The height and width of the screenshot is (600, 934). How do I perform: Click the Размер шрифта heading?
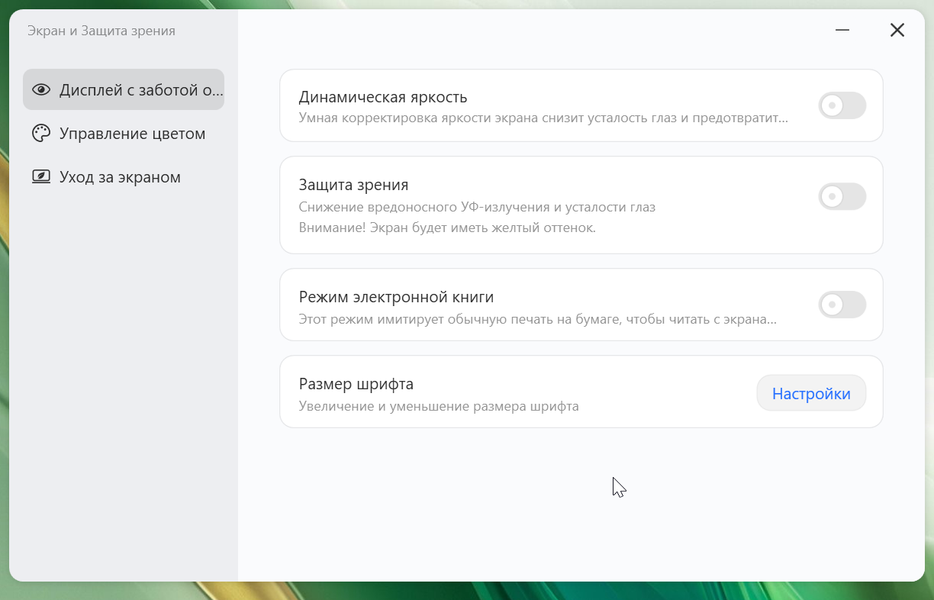[356, 384]
